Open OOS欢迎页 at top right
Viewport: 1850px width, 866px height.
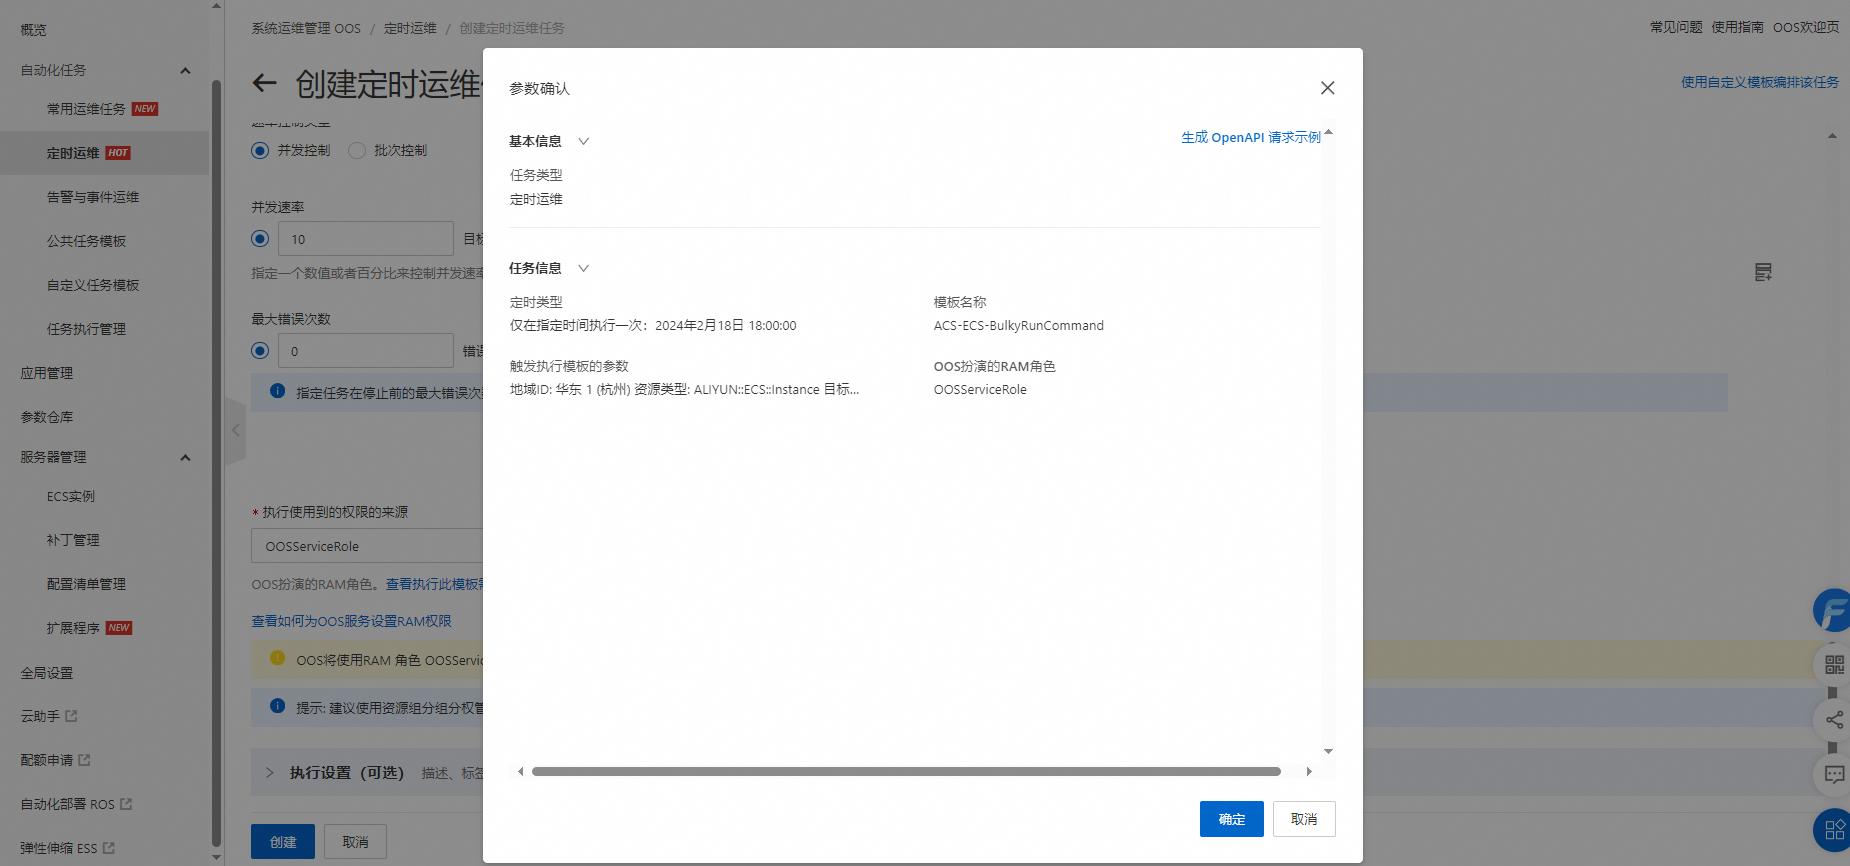tap(1806, 27)
